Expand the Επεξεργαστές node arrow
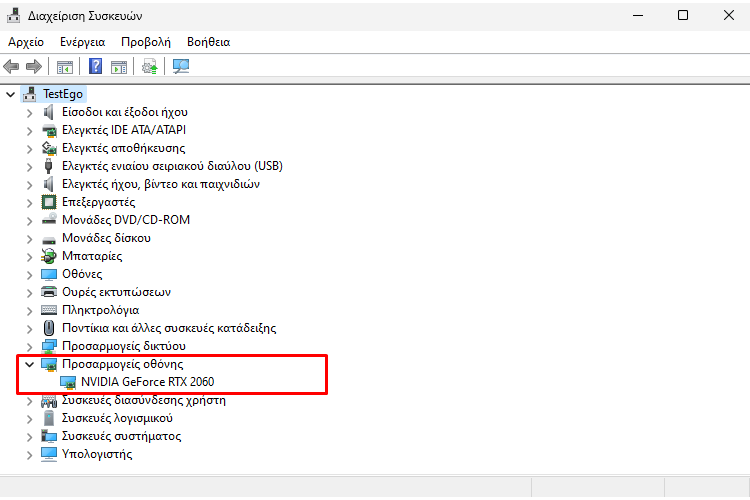The image size is (750, 500). pos(30,202)
